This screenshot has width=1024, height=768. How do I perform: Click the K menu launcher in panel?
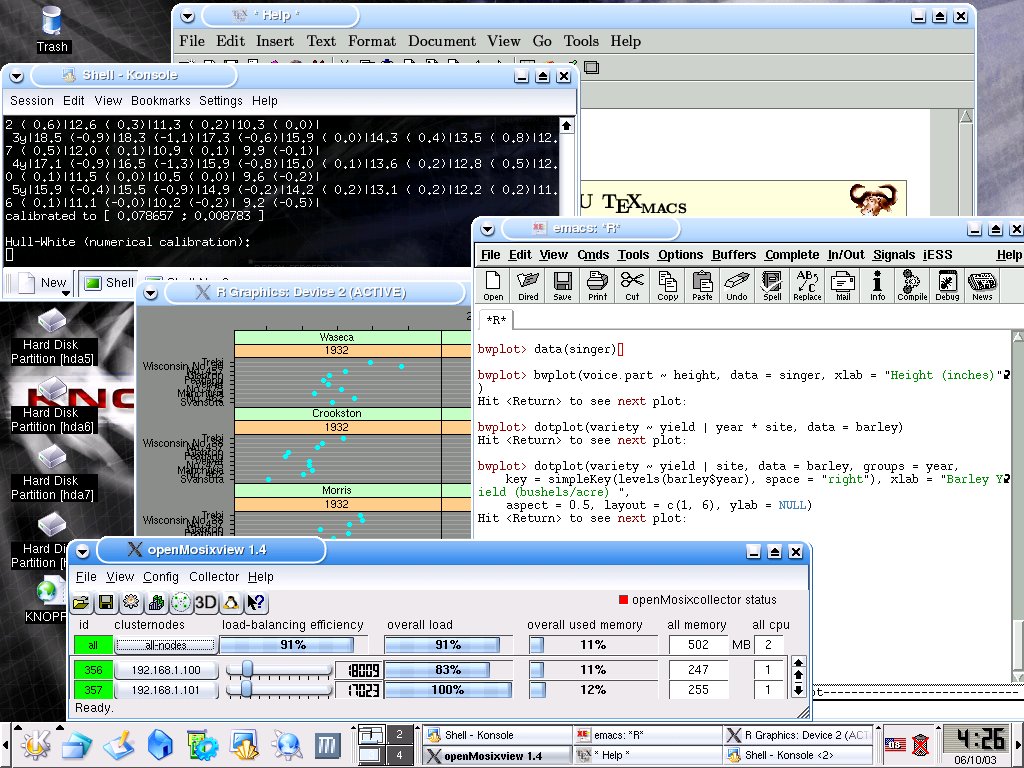click(x=36, y=745)
